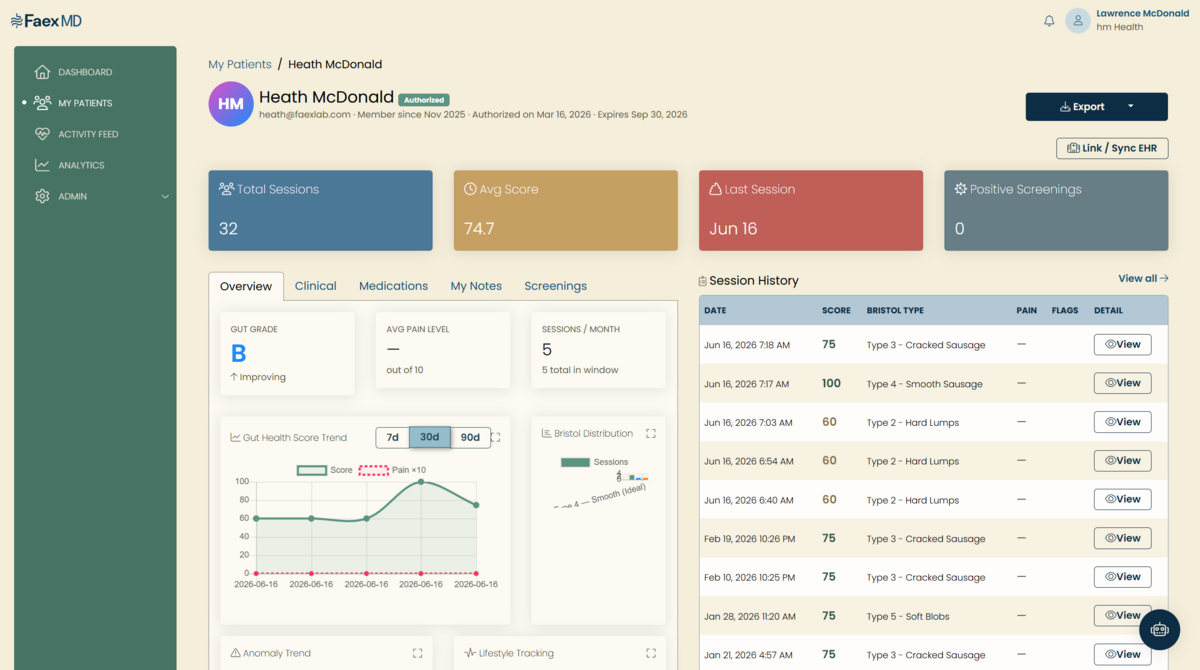This screenshot has width=1200, height=670.
Task: Open the chatbot assistant bubble
Action: coord(1159,630)
